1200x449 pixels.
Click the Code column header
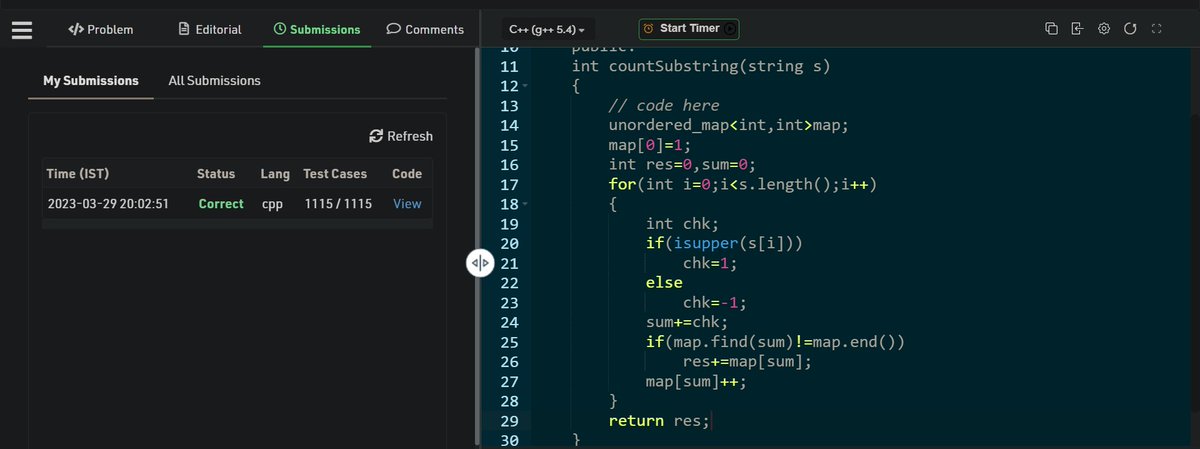407,173
